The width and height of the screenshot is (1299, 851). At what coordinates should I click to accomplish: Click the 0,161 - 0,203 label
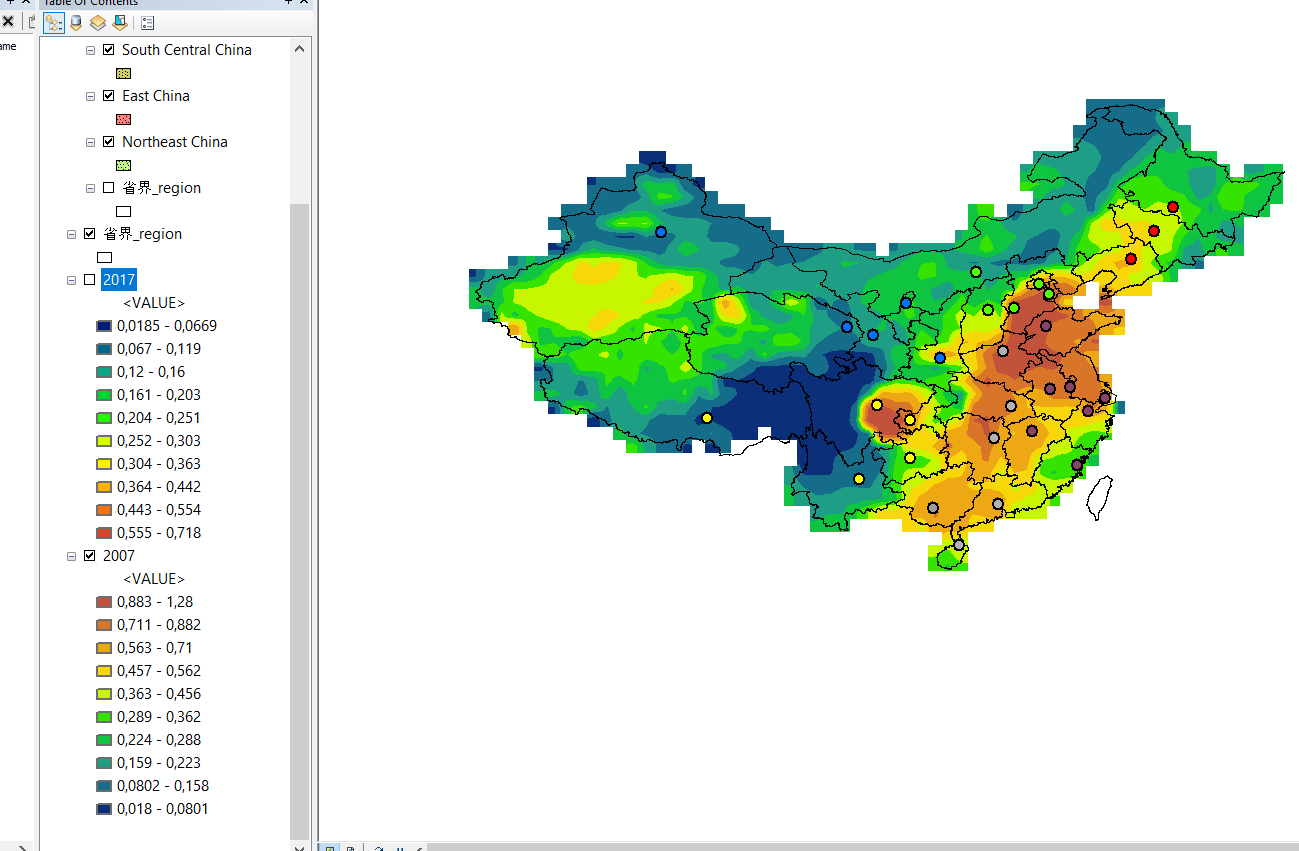(x=159, y=394)
